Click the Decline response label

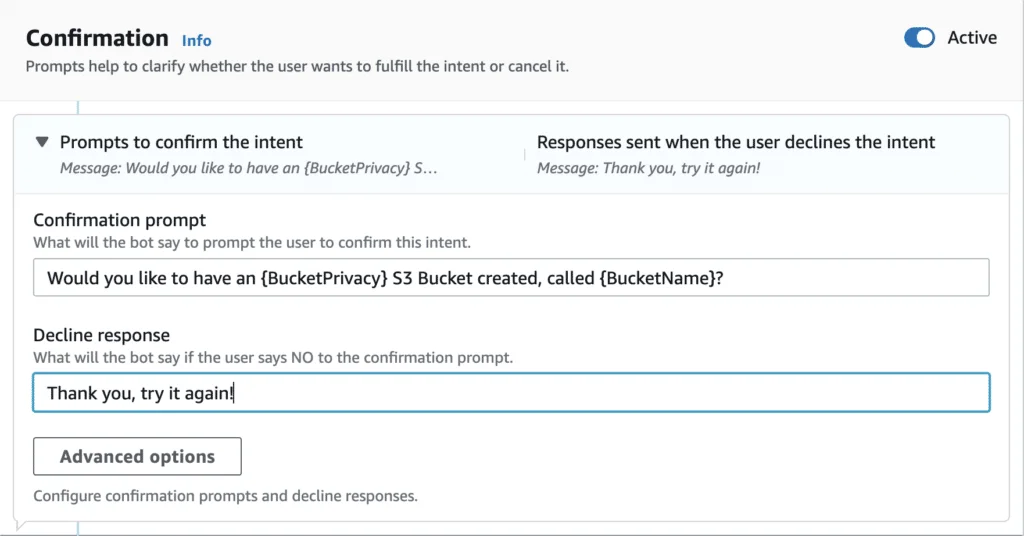tap(101, 335)
